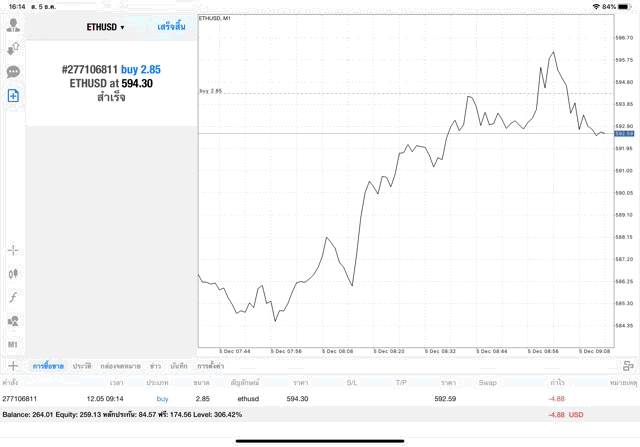Tap the order volume 2.85 cell
This screenshot has width=640, height=447.
coord(202,399)
